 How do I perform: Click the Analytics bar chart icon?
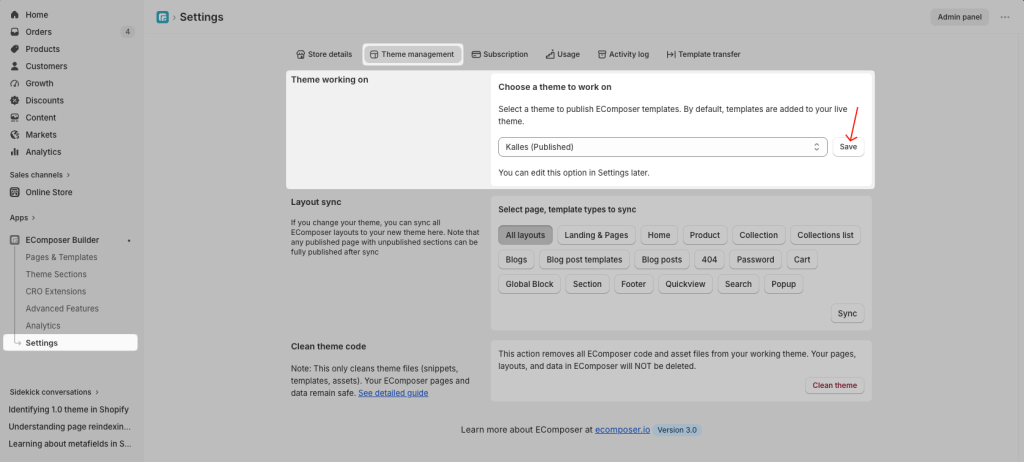[x=15, y=152]
